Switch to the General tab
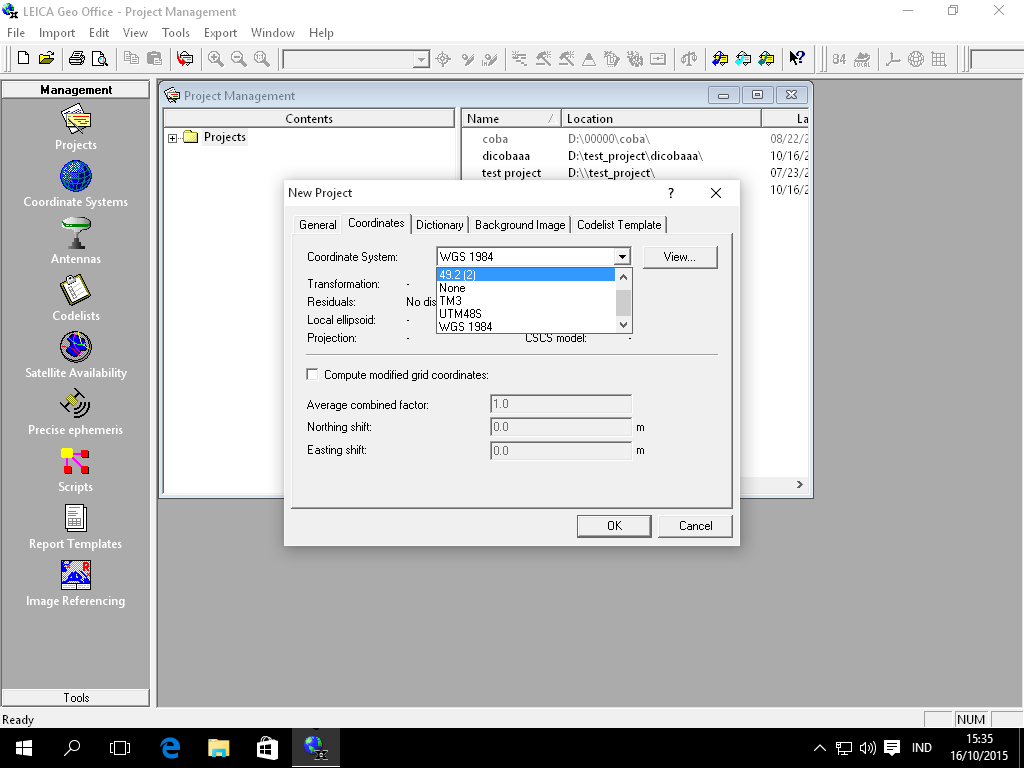This screenshot has width=1024, height=768. click(x=317, y=225)
